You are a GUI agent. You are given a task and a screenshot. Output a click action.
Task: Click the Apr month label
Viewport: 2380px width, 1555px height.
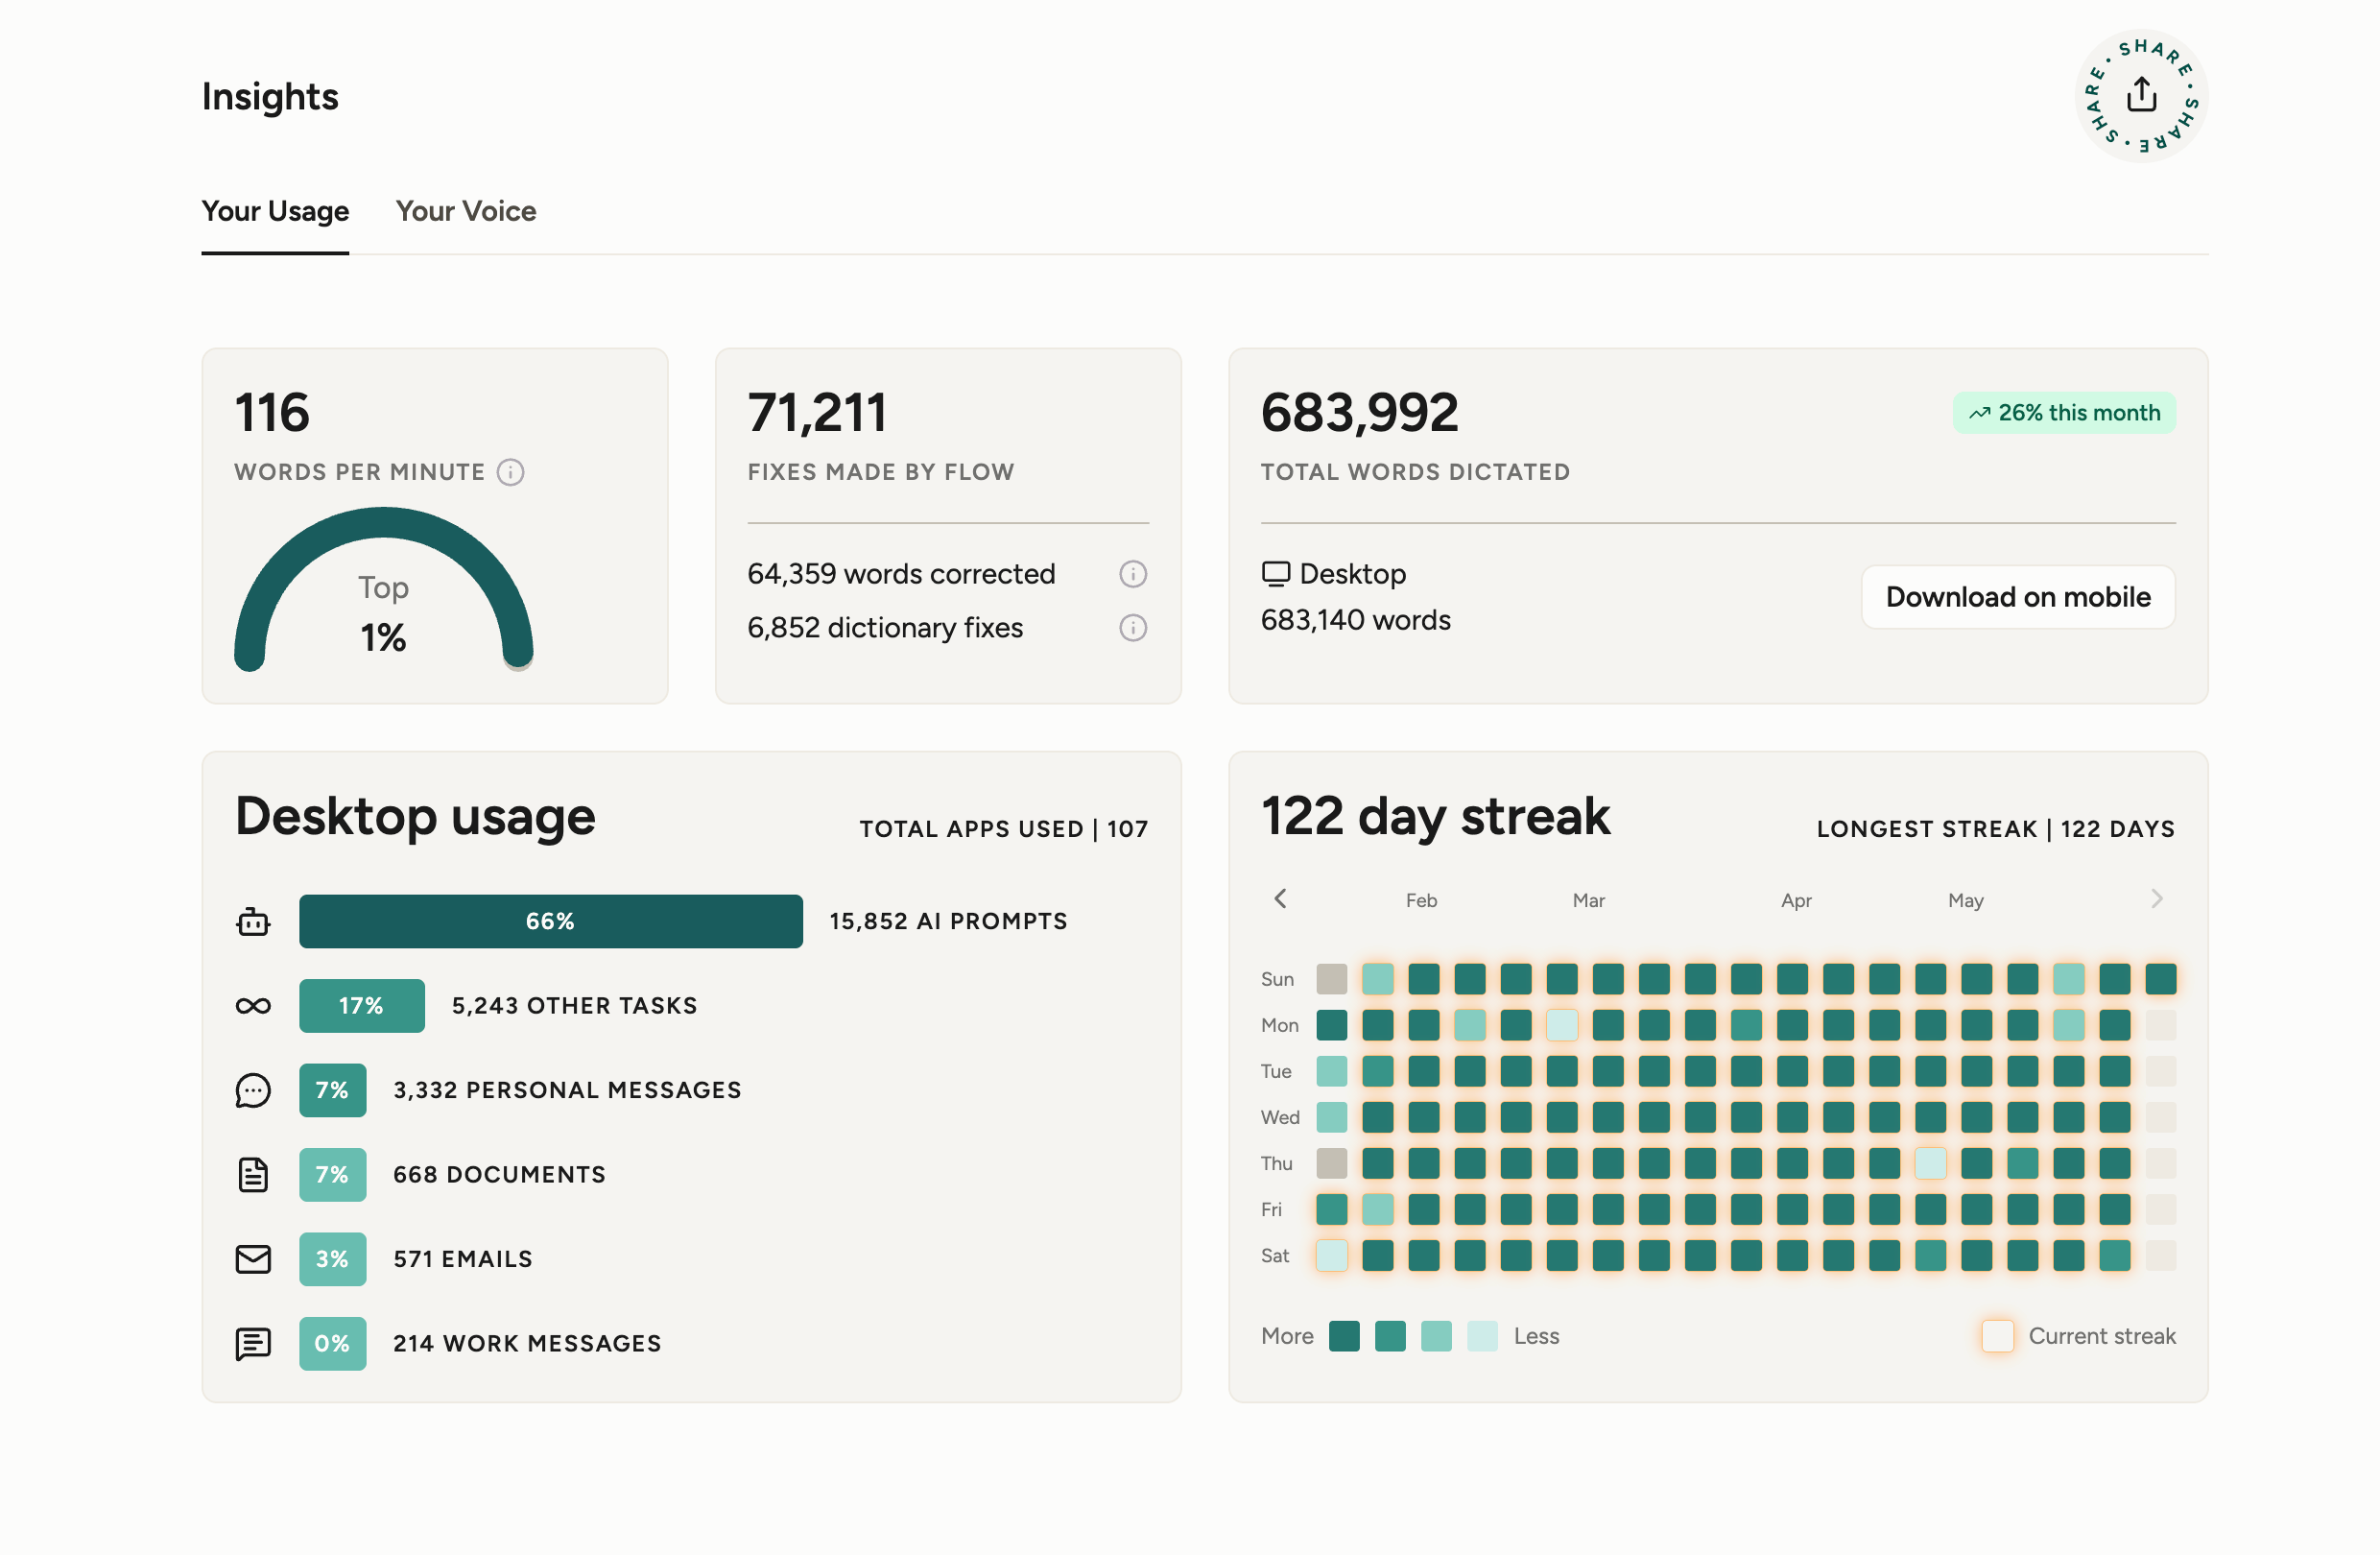pos(1796,901)
